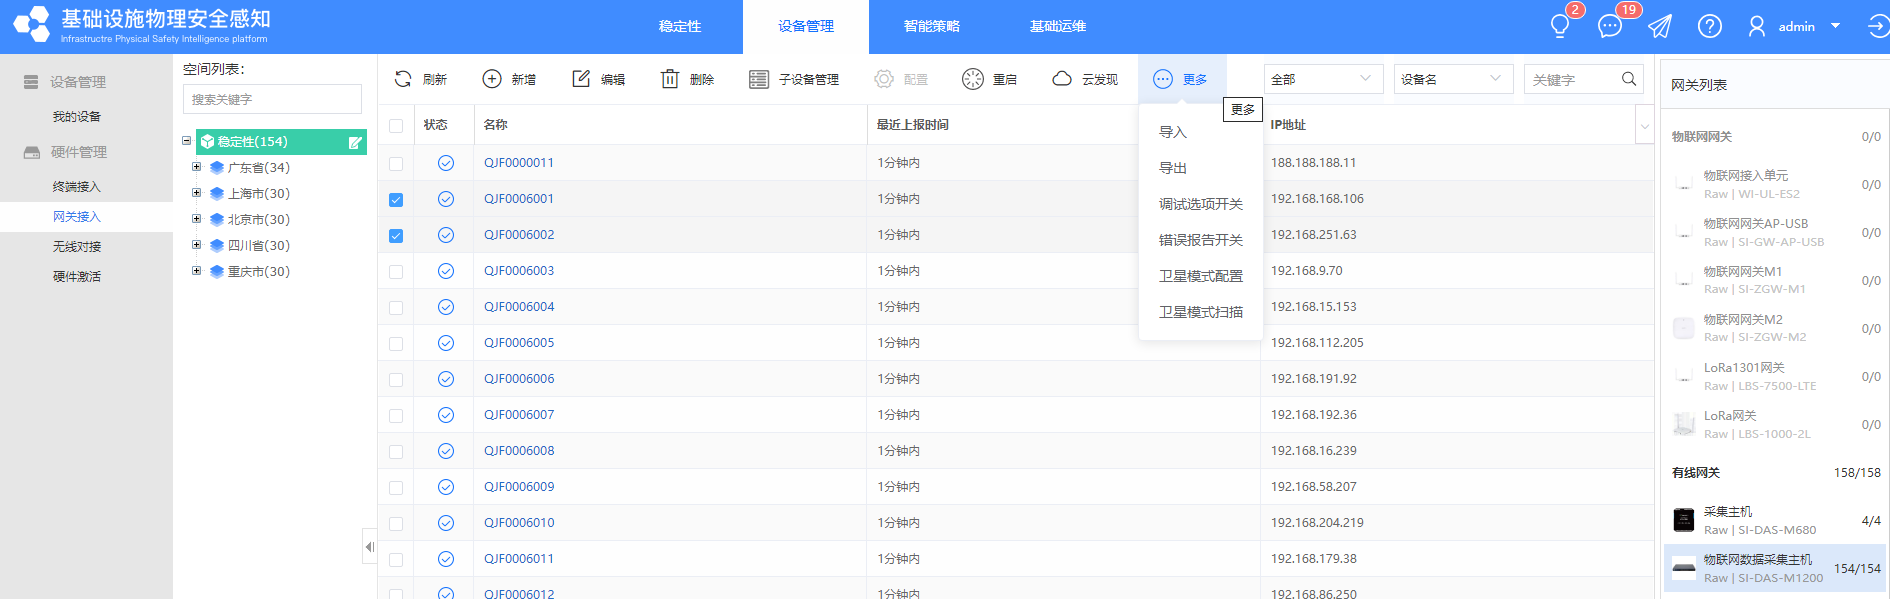
Task: Open the chat messages icon with 19 badge
Action: 1610,26
